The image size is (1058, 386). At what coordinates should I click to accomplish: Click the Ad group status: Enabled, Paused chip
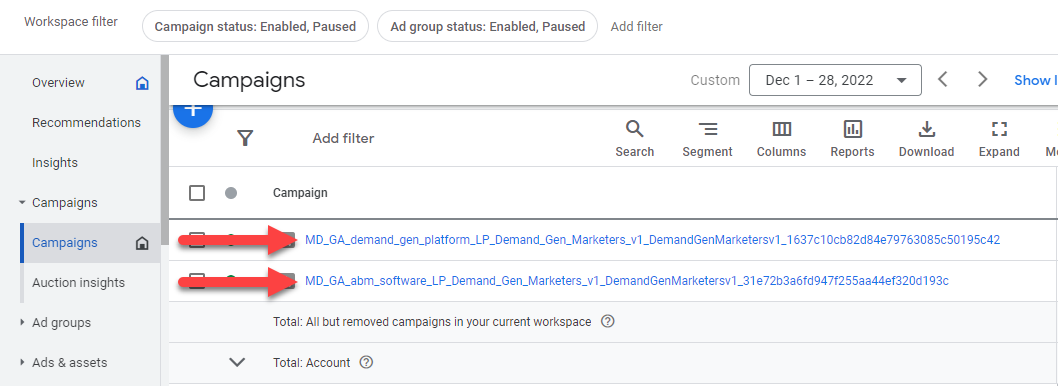487,26
